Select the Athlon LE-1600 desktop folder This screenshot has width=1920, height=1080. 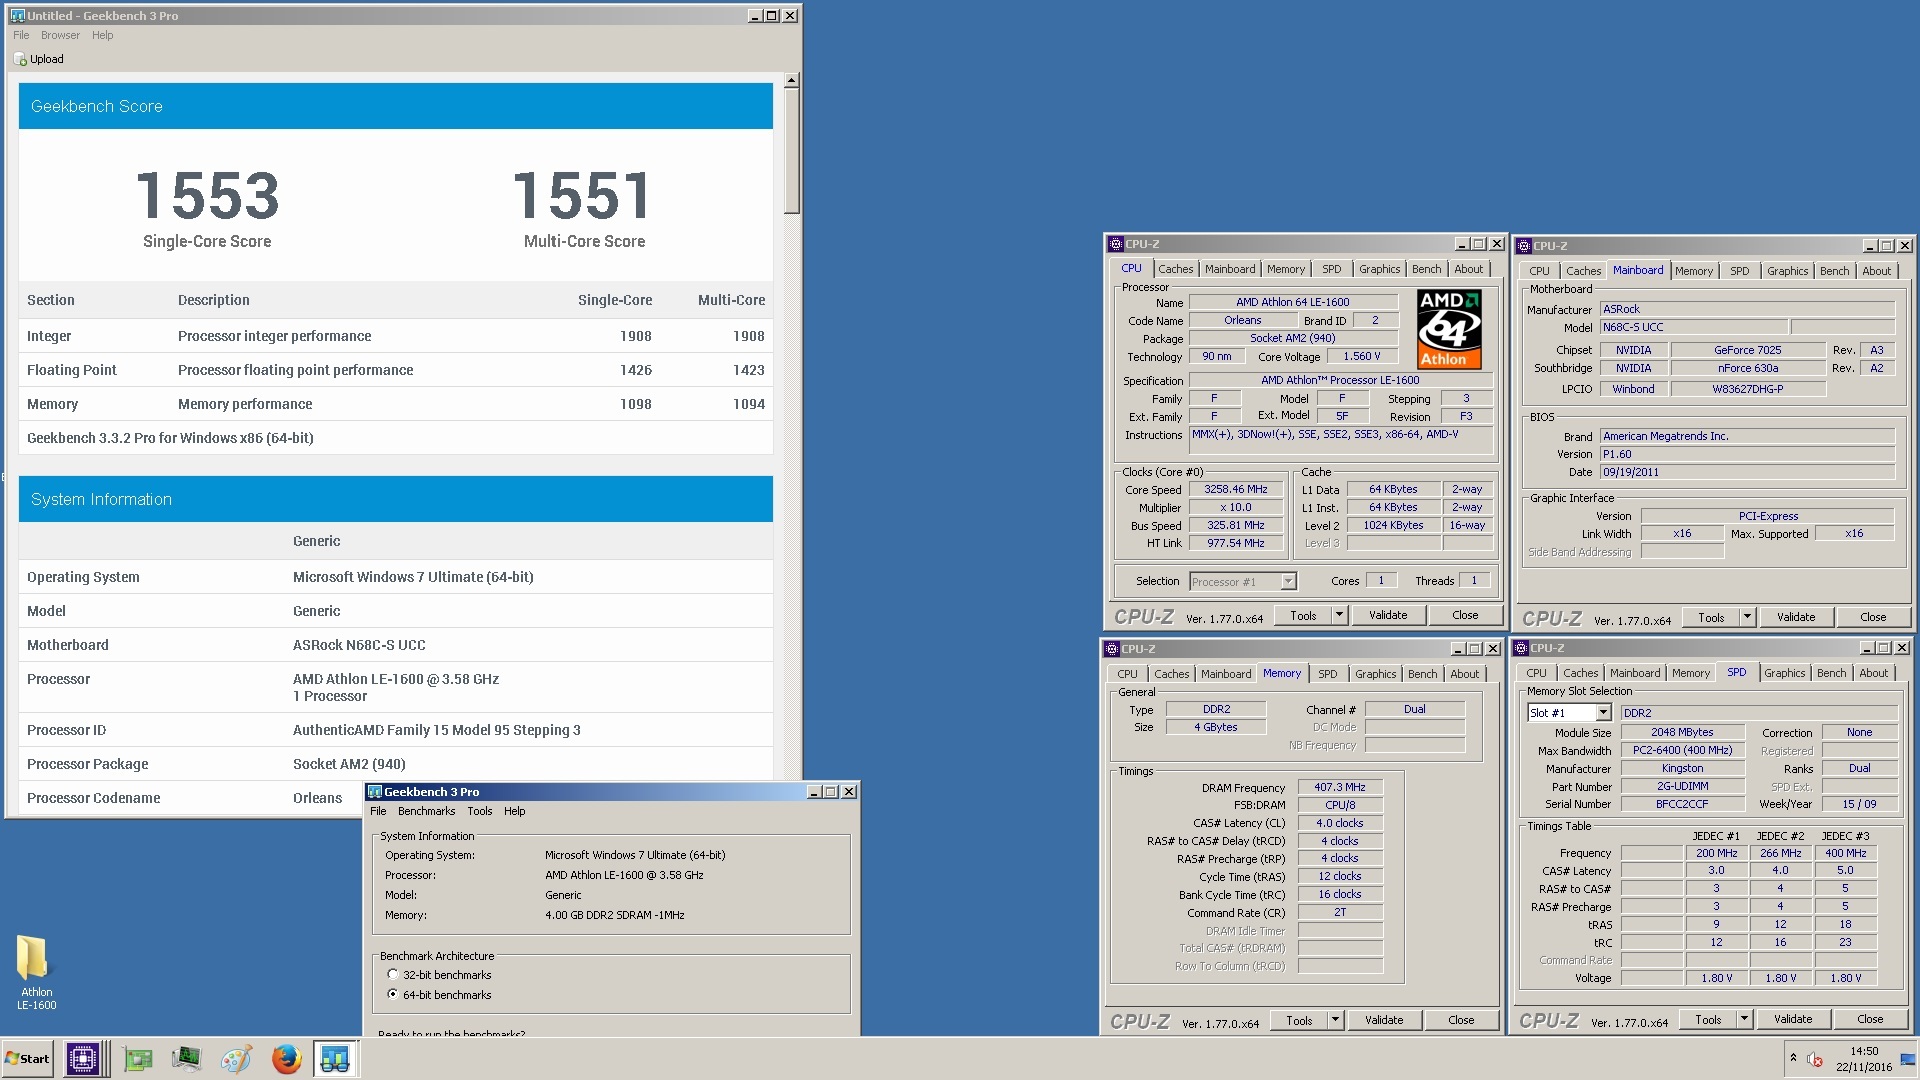[x=36, y=972]
